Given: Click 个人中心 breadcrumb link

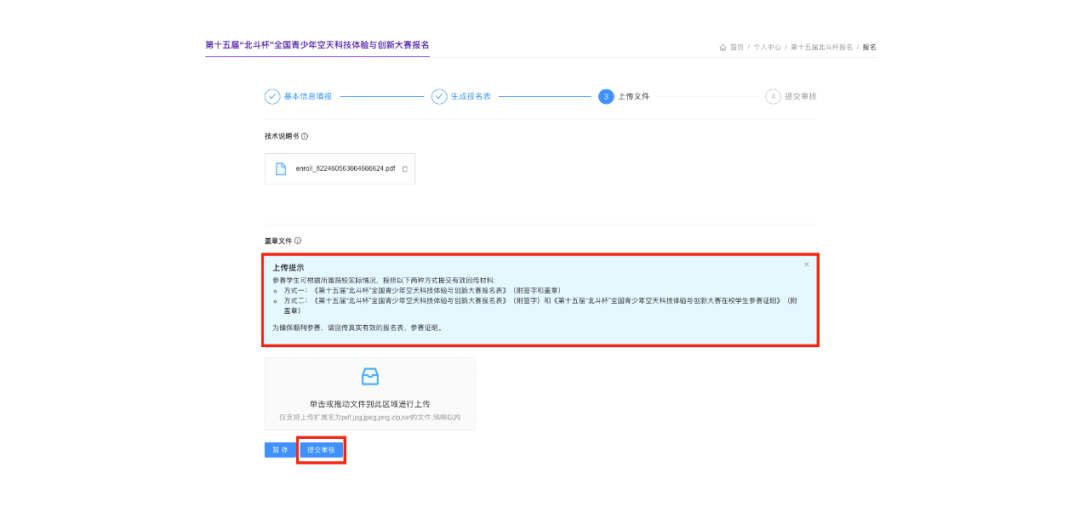Looking at the screenshot, I should tap(767, 48).
